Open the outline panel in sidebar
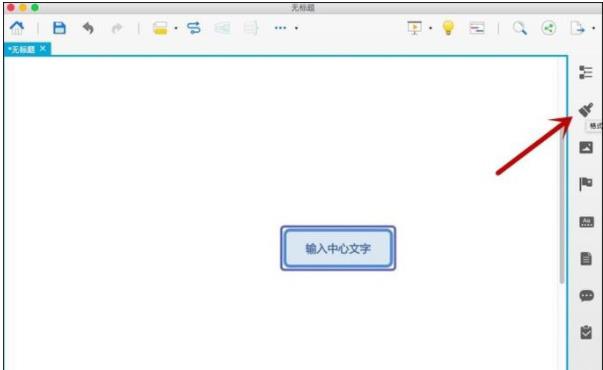 click(x=586, y=72)
